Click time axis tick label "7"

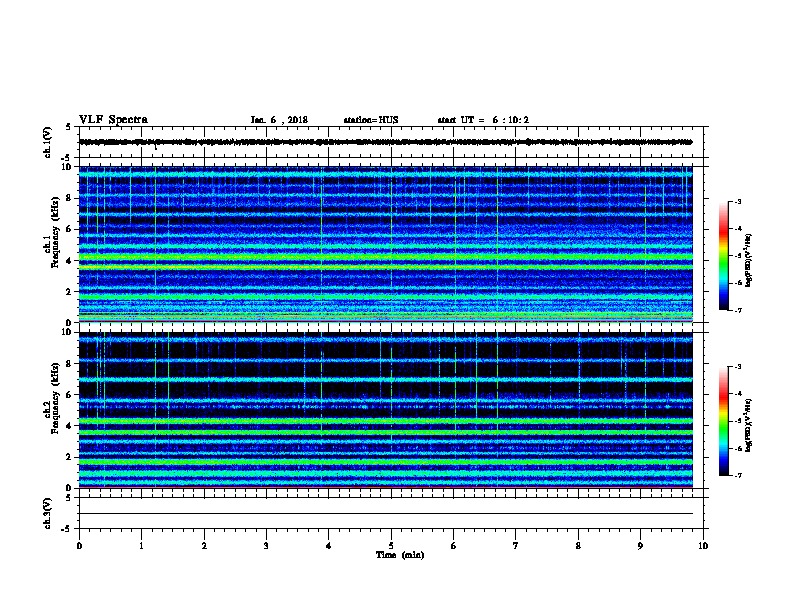click(x=516, y=545)
